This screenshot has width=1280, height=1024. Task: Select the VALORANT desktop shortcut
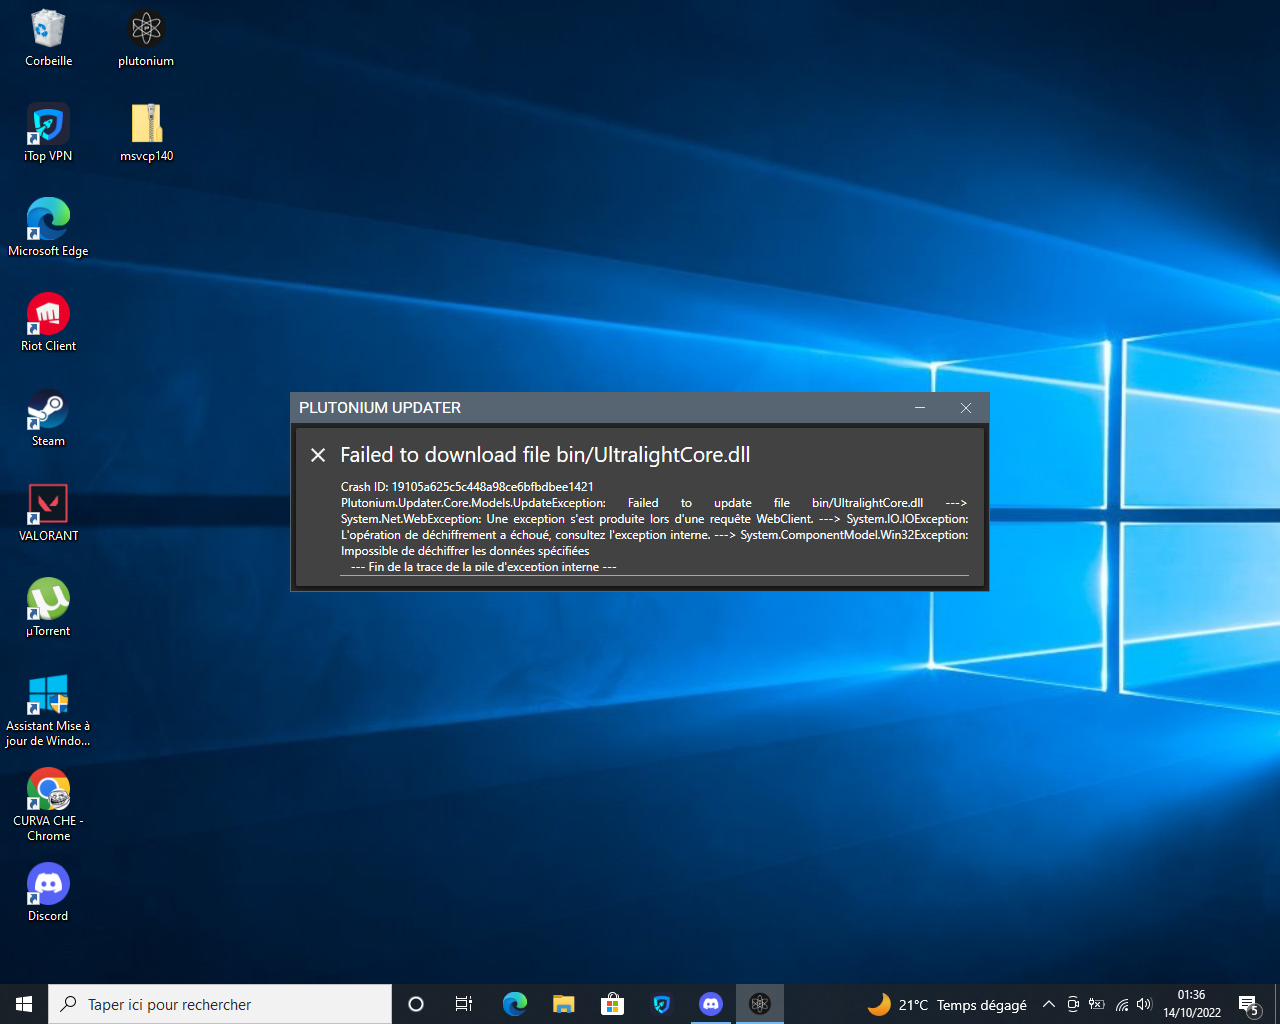(48, 513)
